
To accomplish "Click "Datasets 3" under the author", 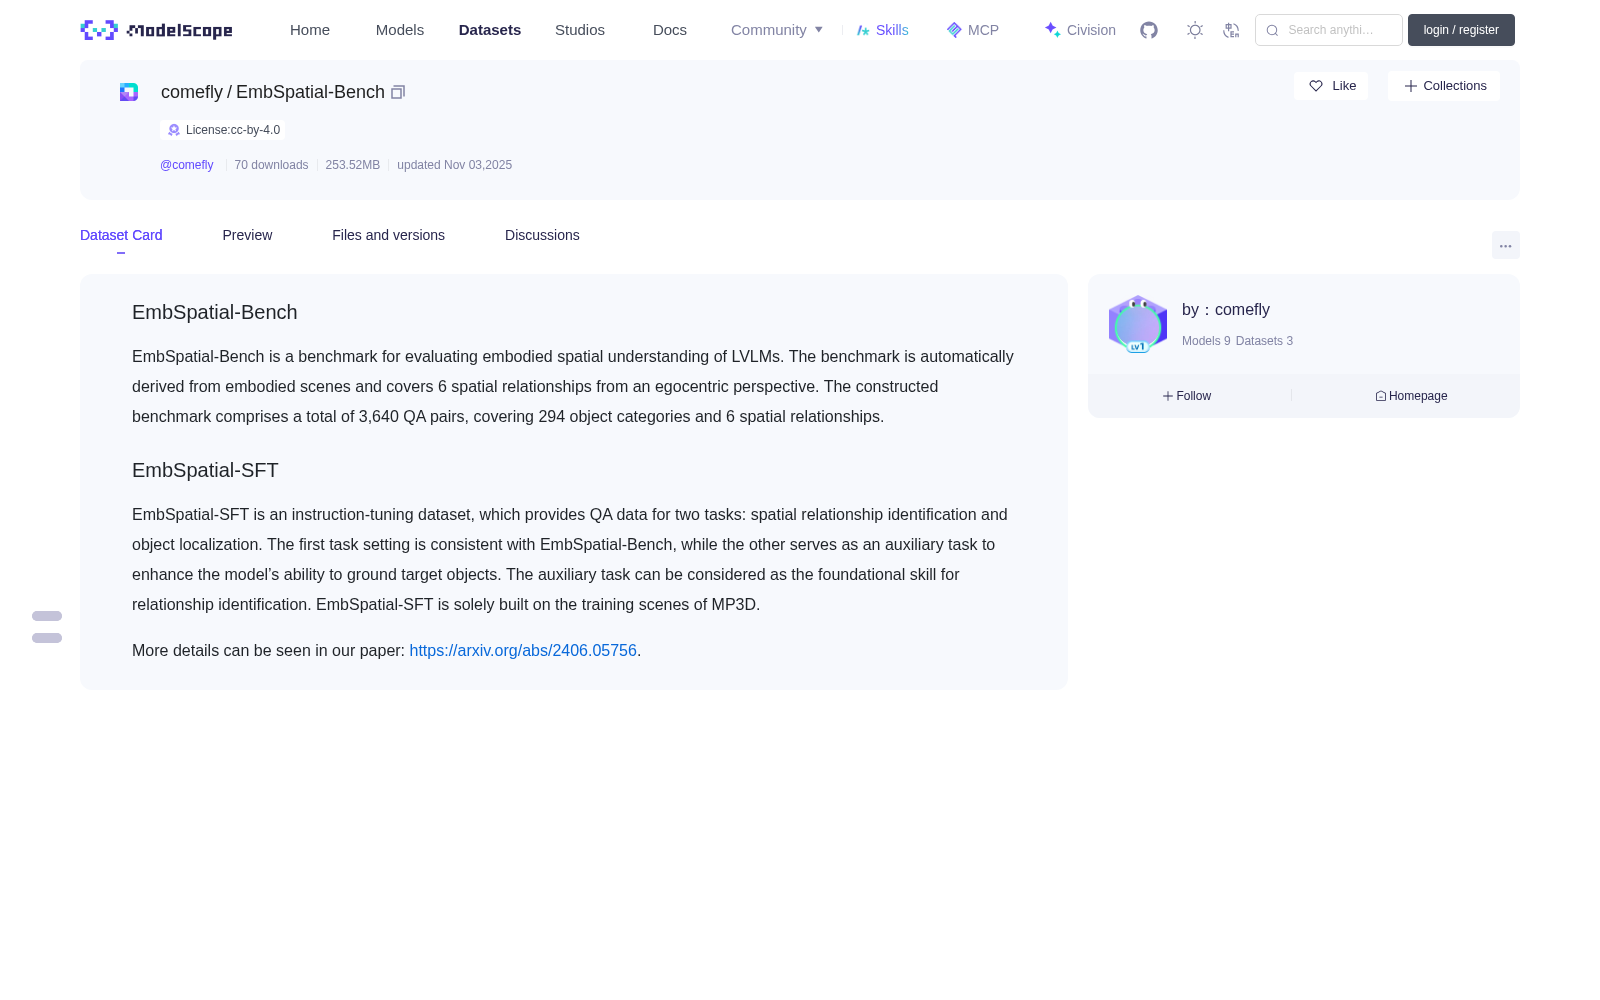I will click(x=1264, y=341).
